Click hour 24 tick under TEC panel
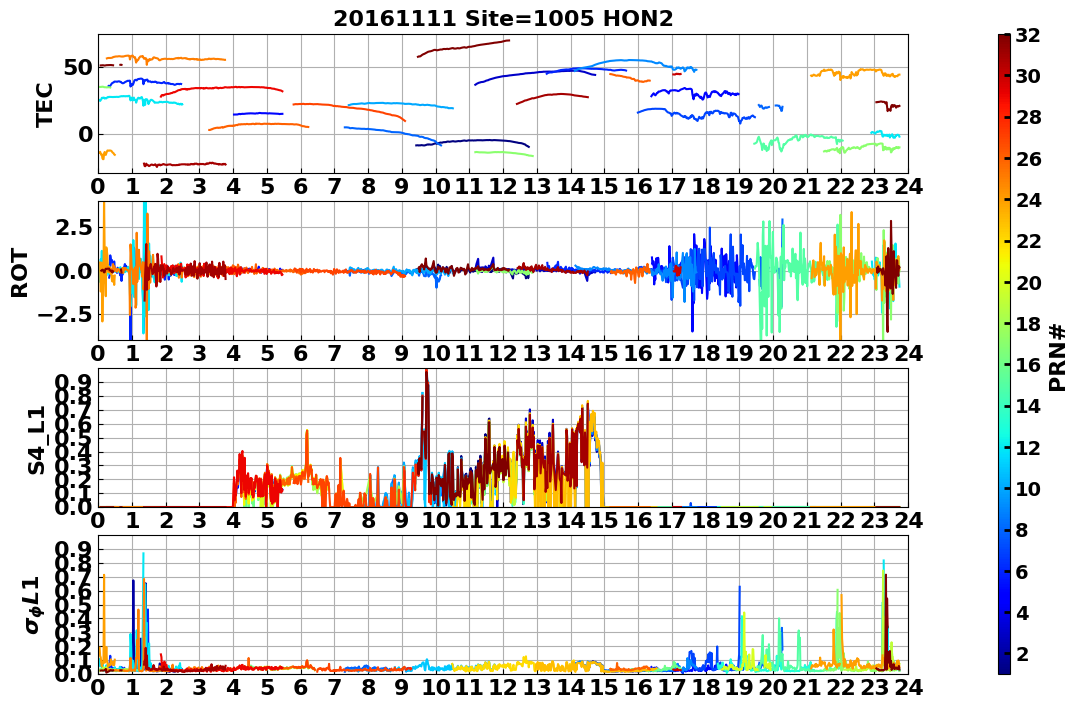This screenshot has height=709, width=1077. pyautogui.click(x=908, y=187)
